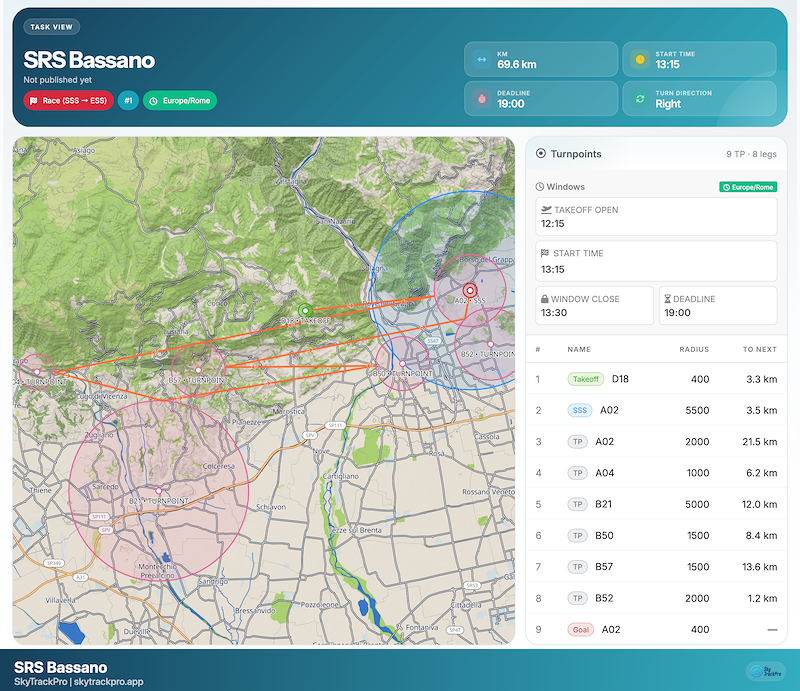This screenshot has width=800, height=691.
Task: Click the A04 turnpoint marker on map
Action: [x=37, y=372]
